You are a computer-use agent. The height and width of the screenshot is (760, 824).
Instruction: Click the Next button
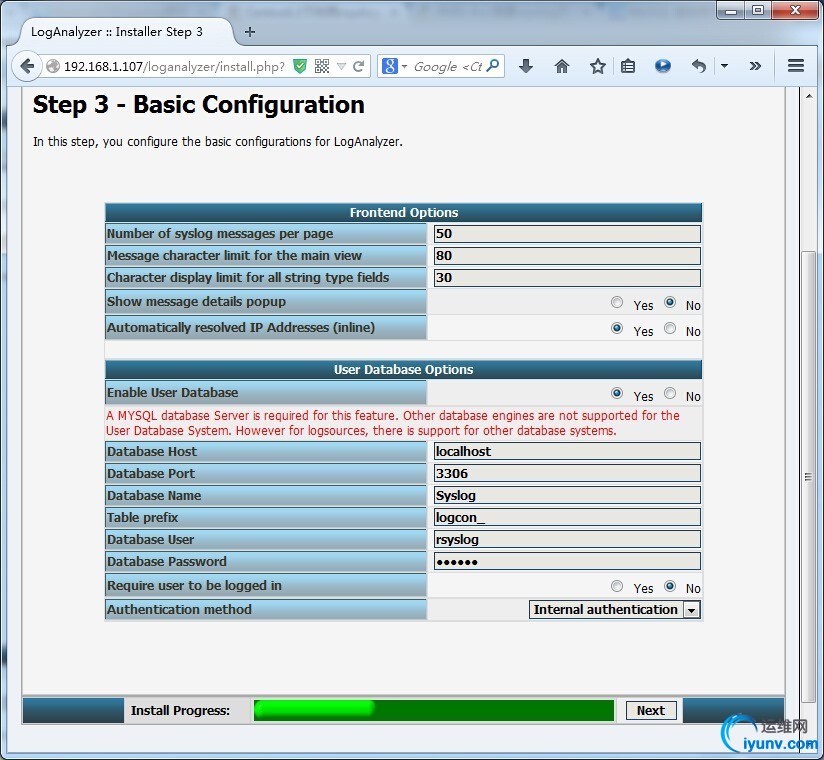tap(651, 711)
